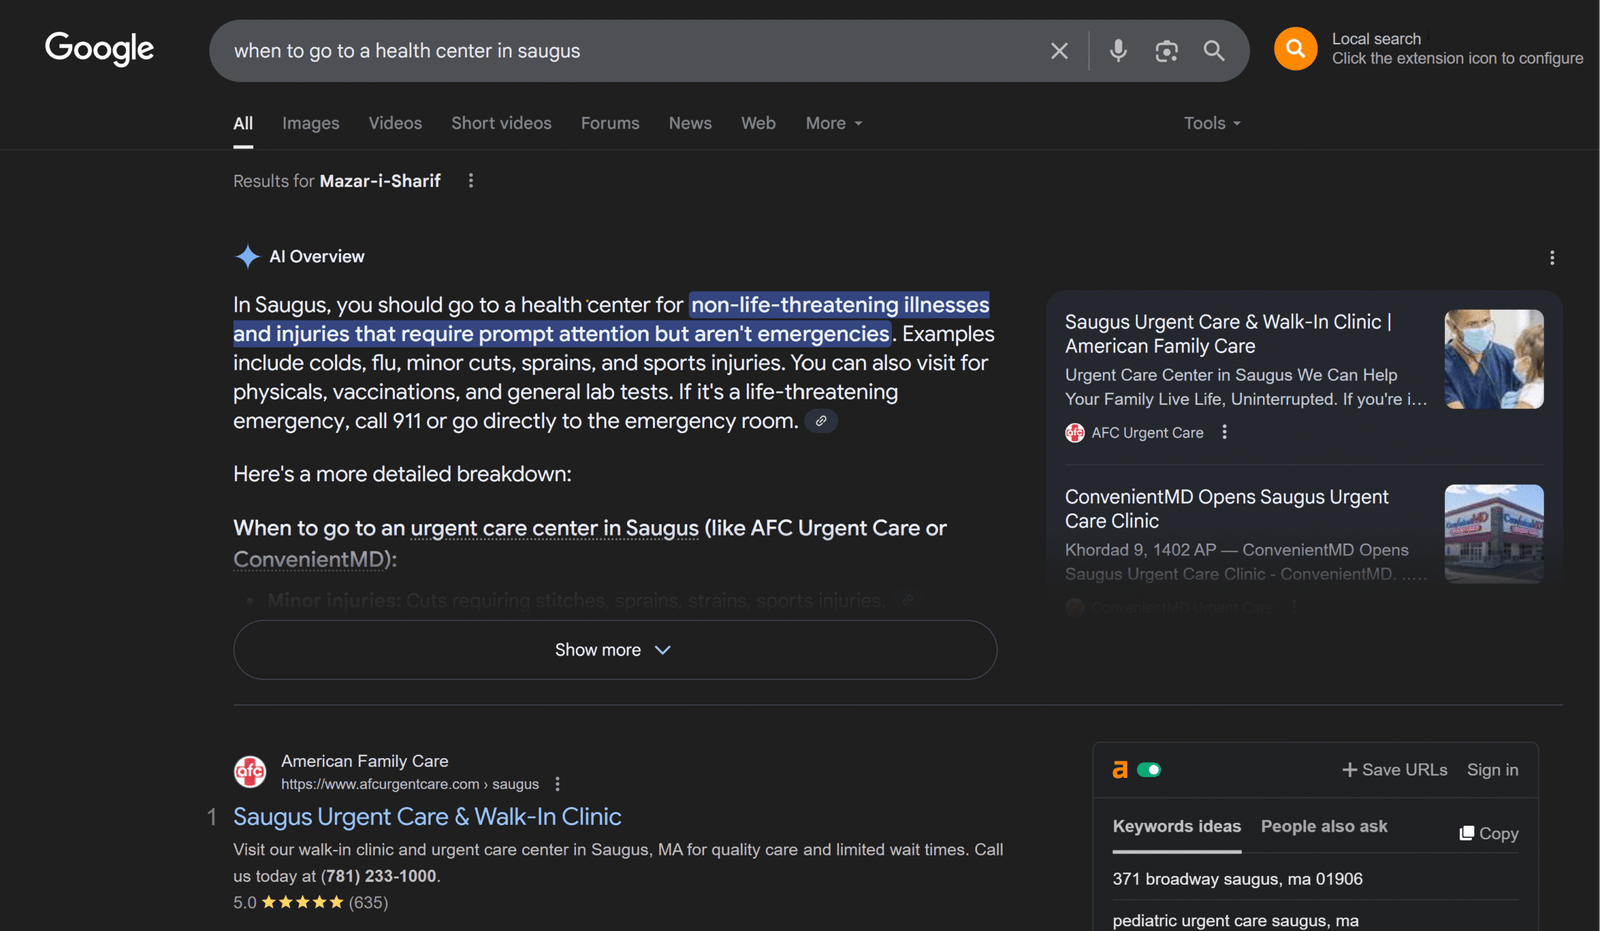This screenshot has width=1600, height=931.
Task: Open the Tools dropdown
Action: 1212,123
